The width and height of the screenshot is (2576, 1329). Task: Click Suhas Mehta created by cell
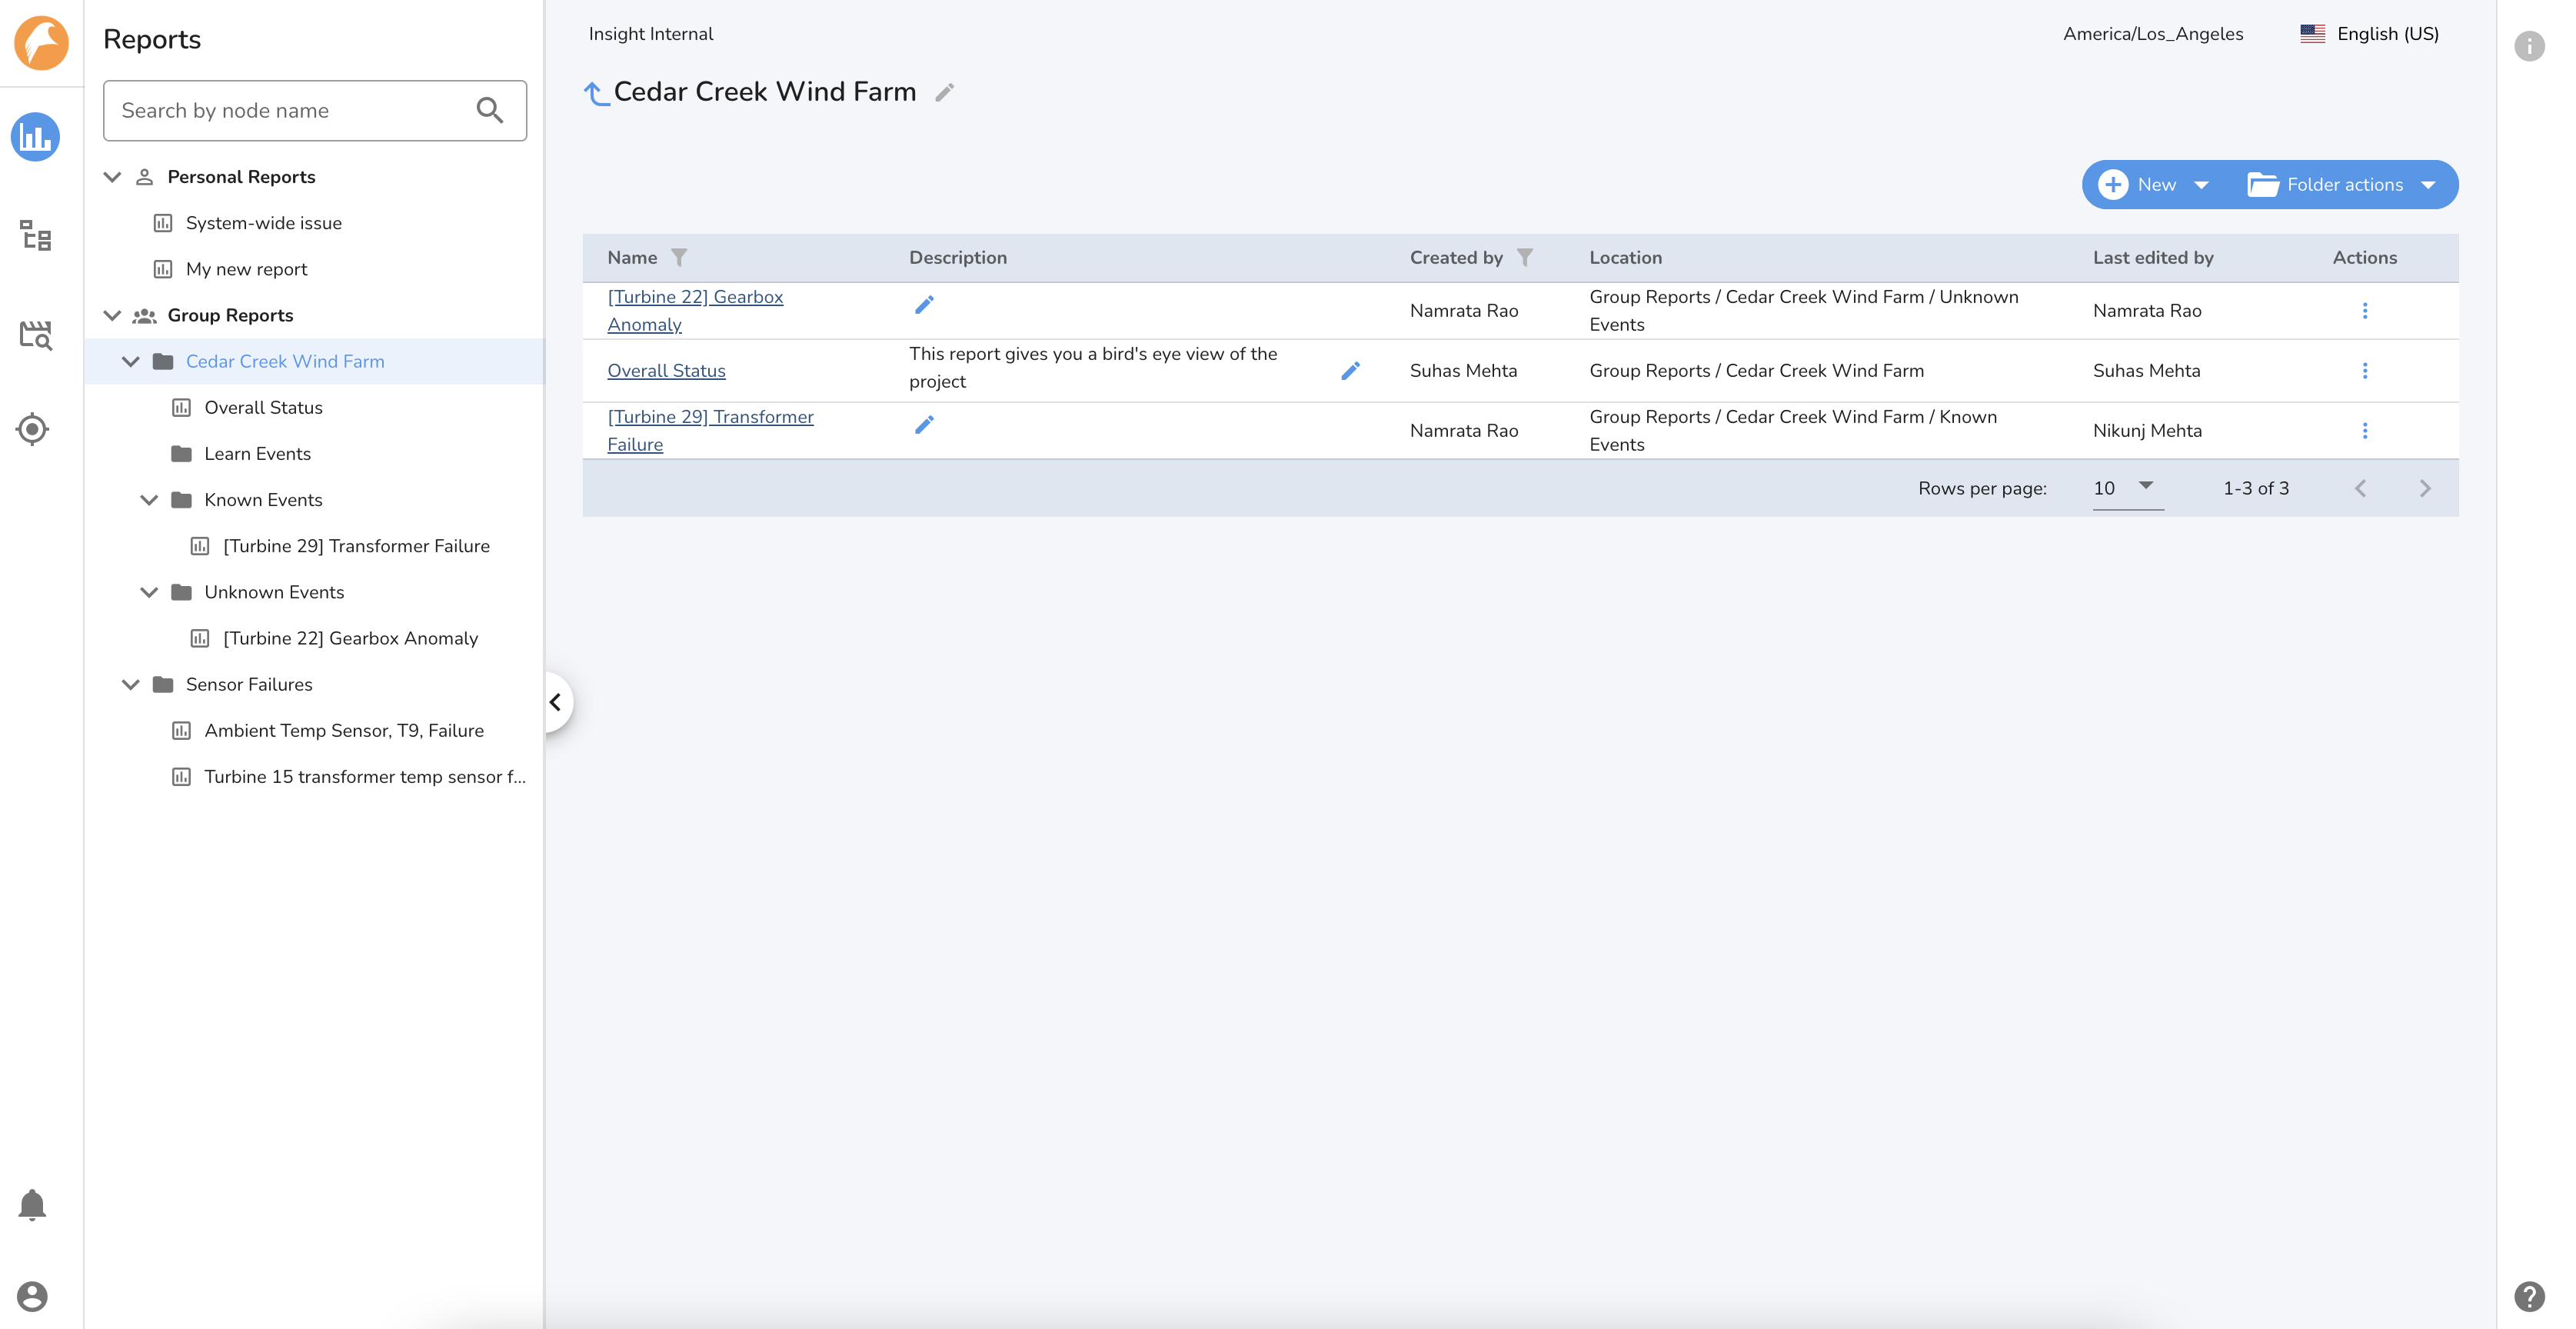tap(1463, 371)
